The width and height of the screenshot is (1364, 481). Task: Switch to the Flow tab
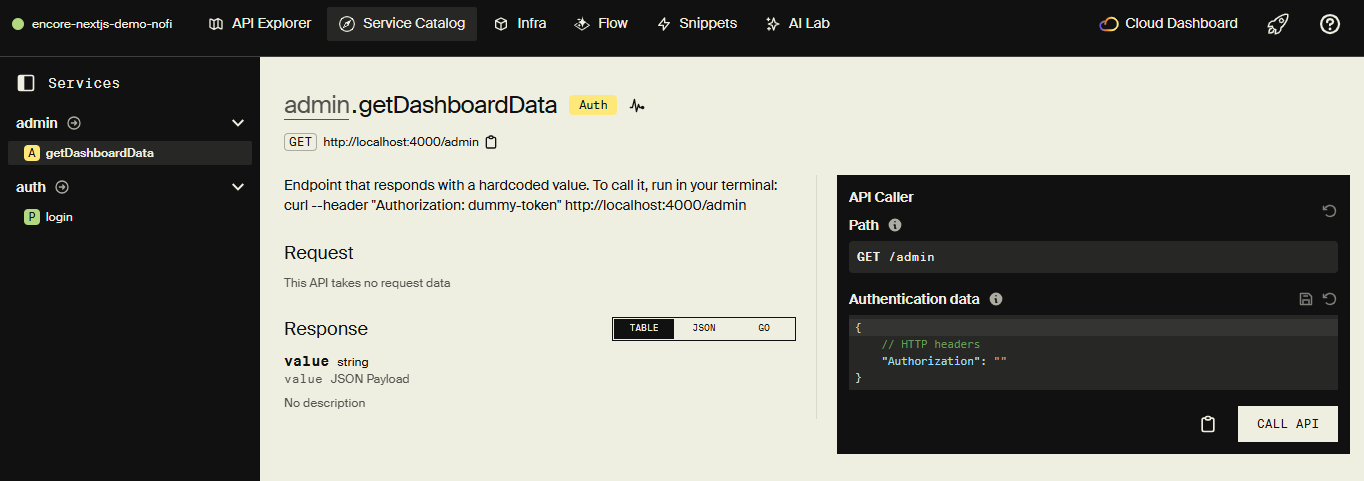[x=602, y=23]
